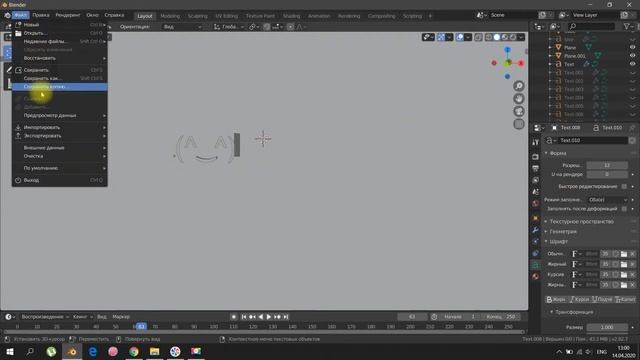Jump to the first frame in the timeline
This screenshot has width=640, height=360.
tap(244, 317)
